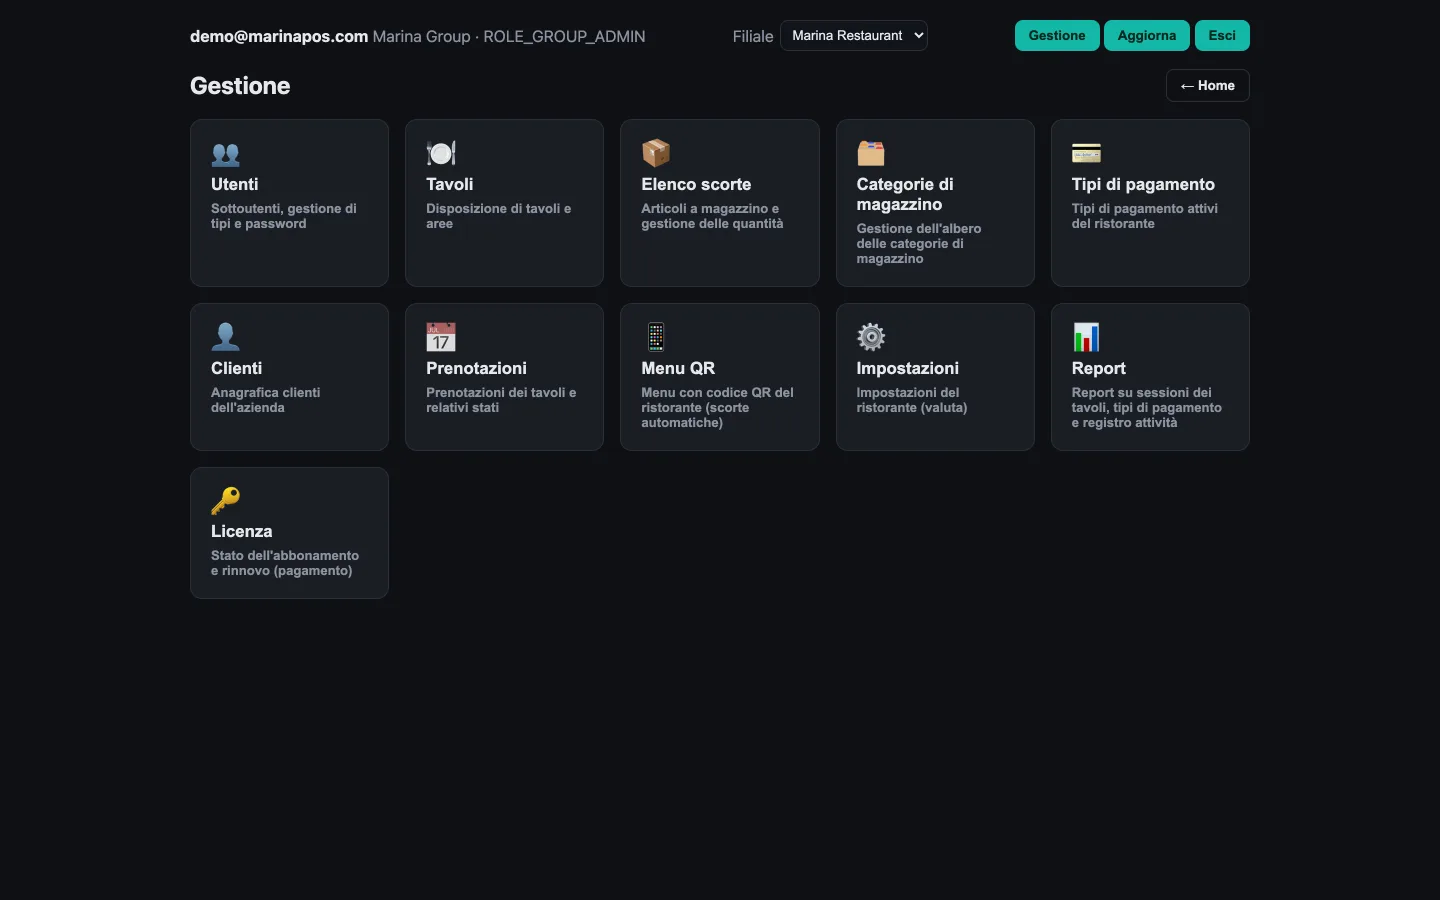
Task: Open the Report card title
Action: (x=1098, y=368)
